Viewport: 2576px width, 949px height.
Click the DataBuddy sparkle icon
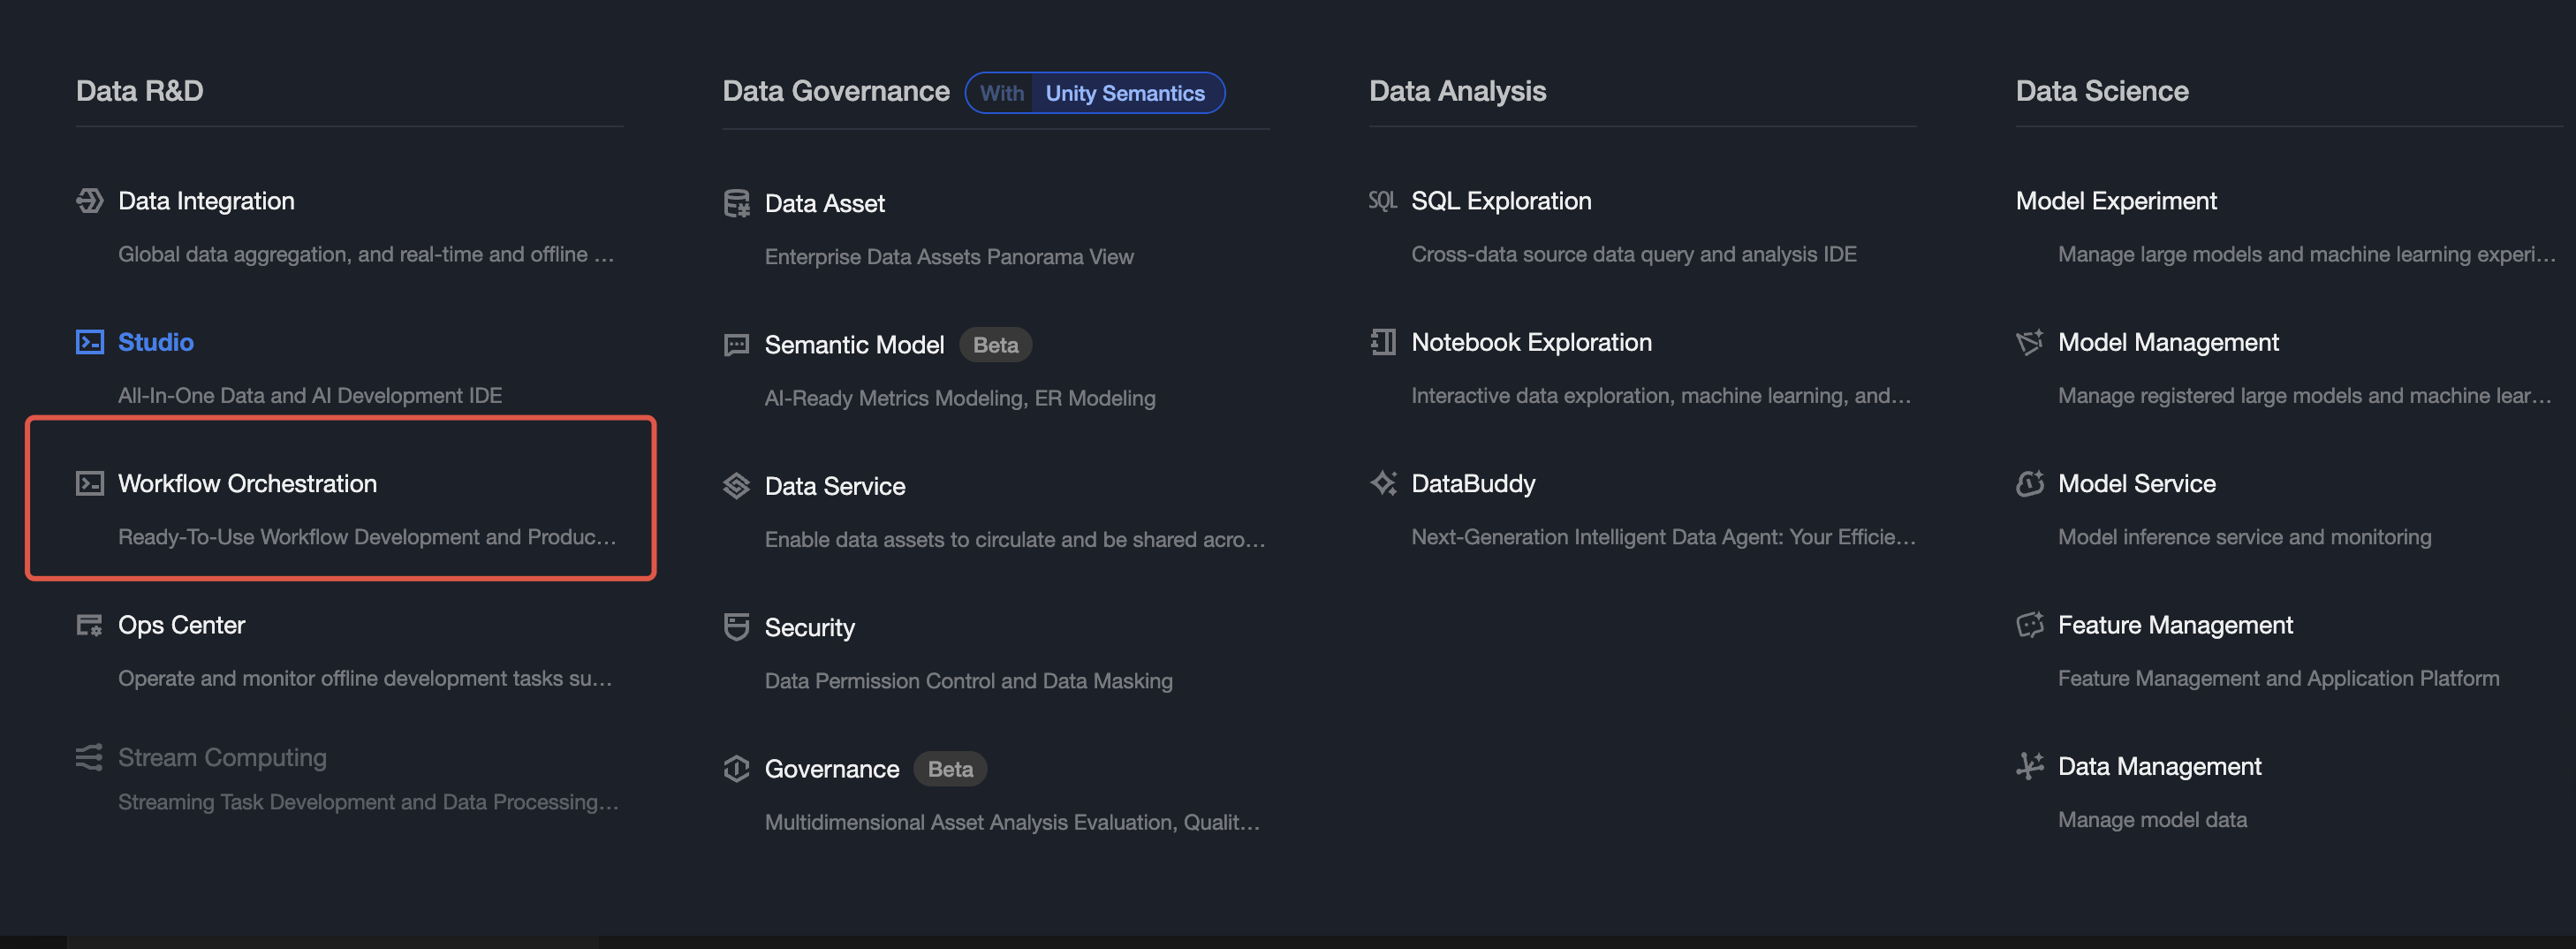(1383, 484)
